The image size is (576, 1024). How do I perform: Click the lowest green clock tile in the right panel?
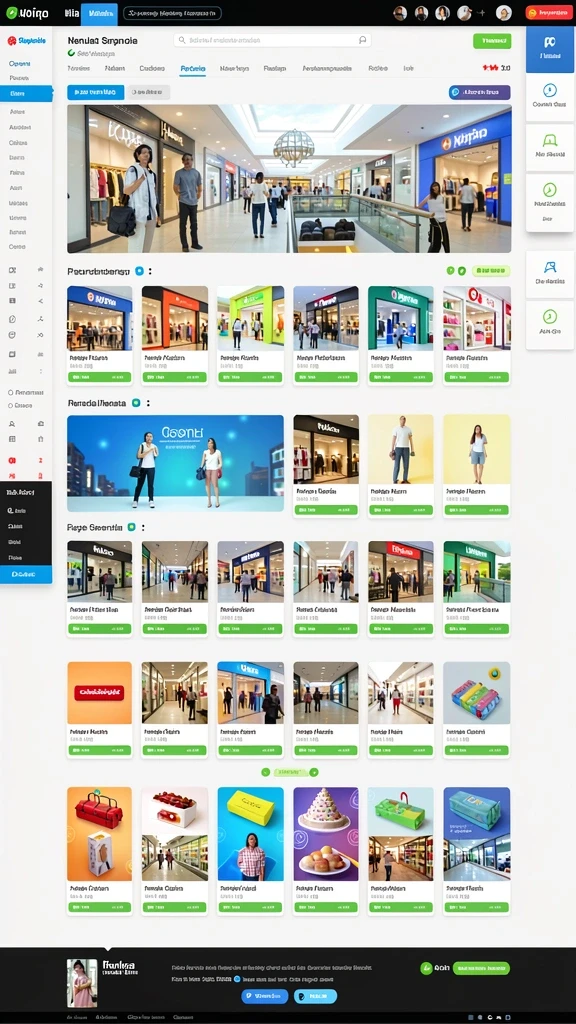click(x=550, y=323)
